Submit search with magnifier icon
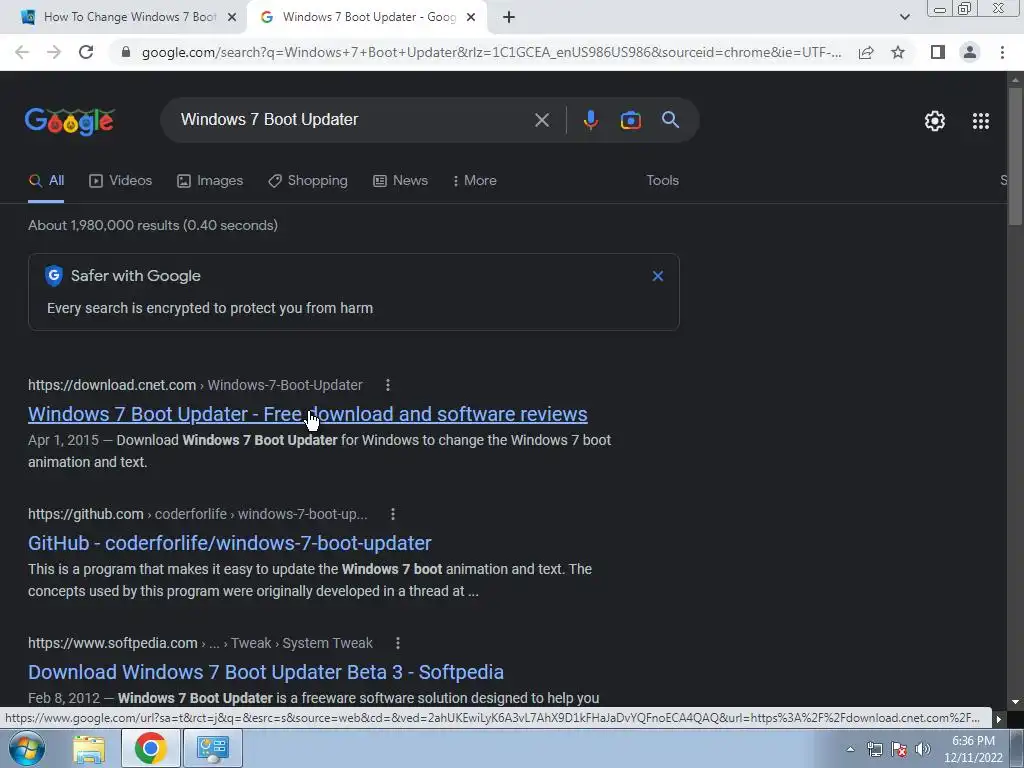Viewport: 1024px width, 768px height. point(670,120)
